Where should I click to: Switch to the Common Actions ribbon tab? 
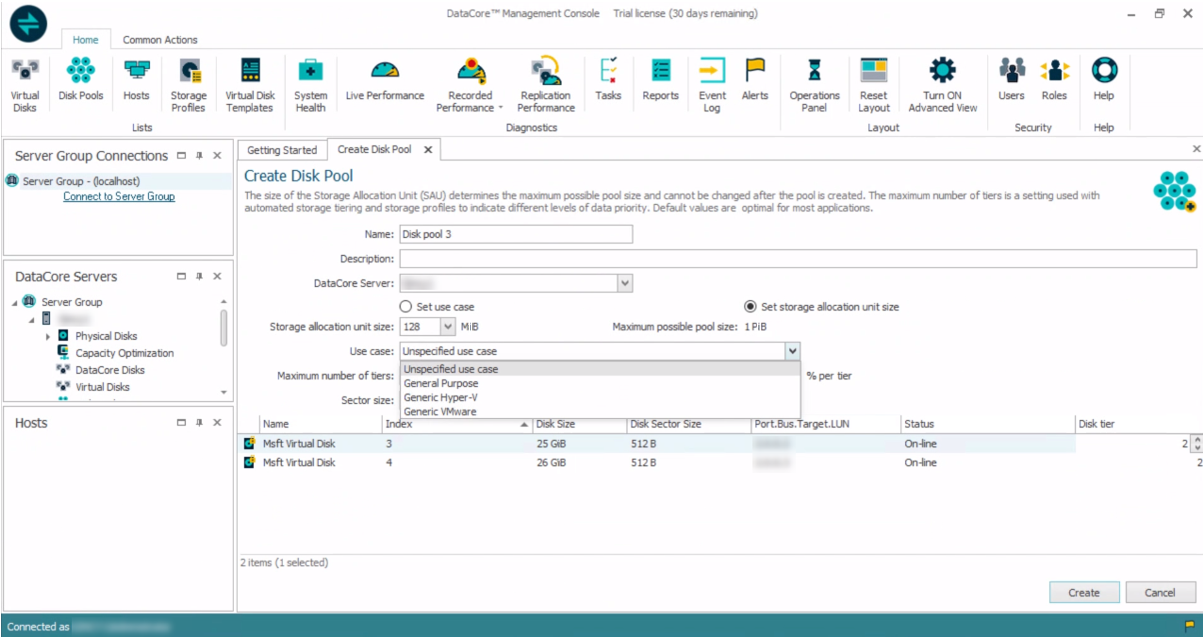tap(160, 40)
